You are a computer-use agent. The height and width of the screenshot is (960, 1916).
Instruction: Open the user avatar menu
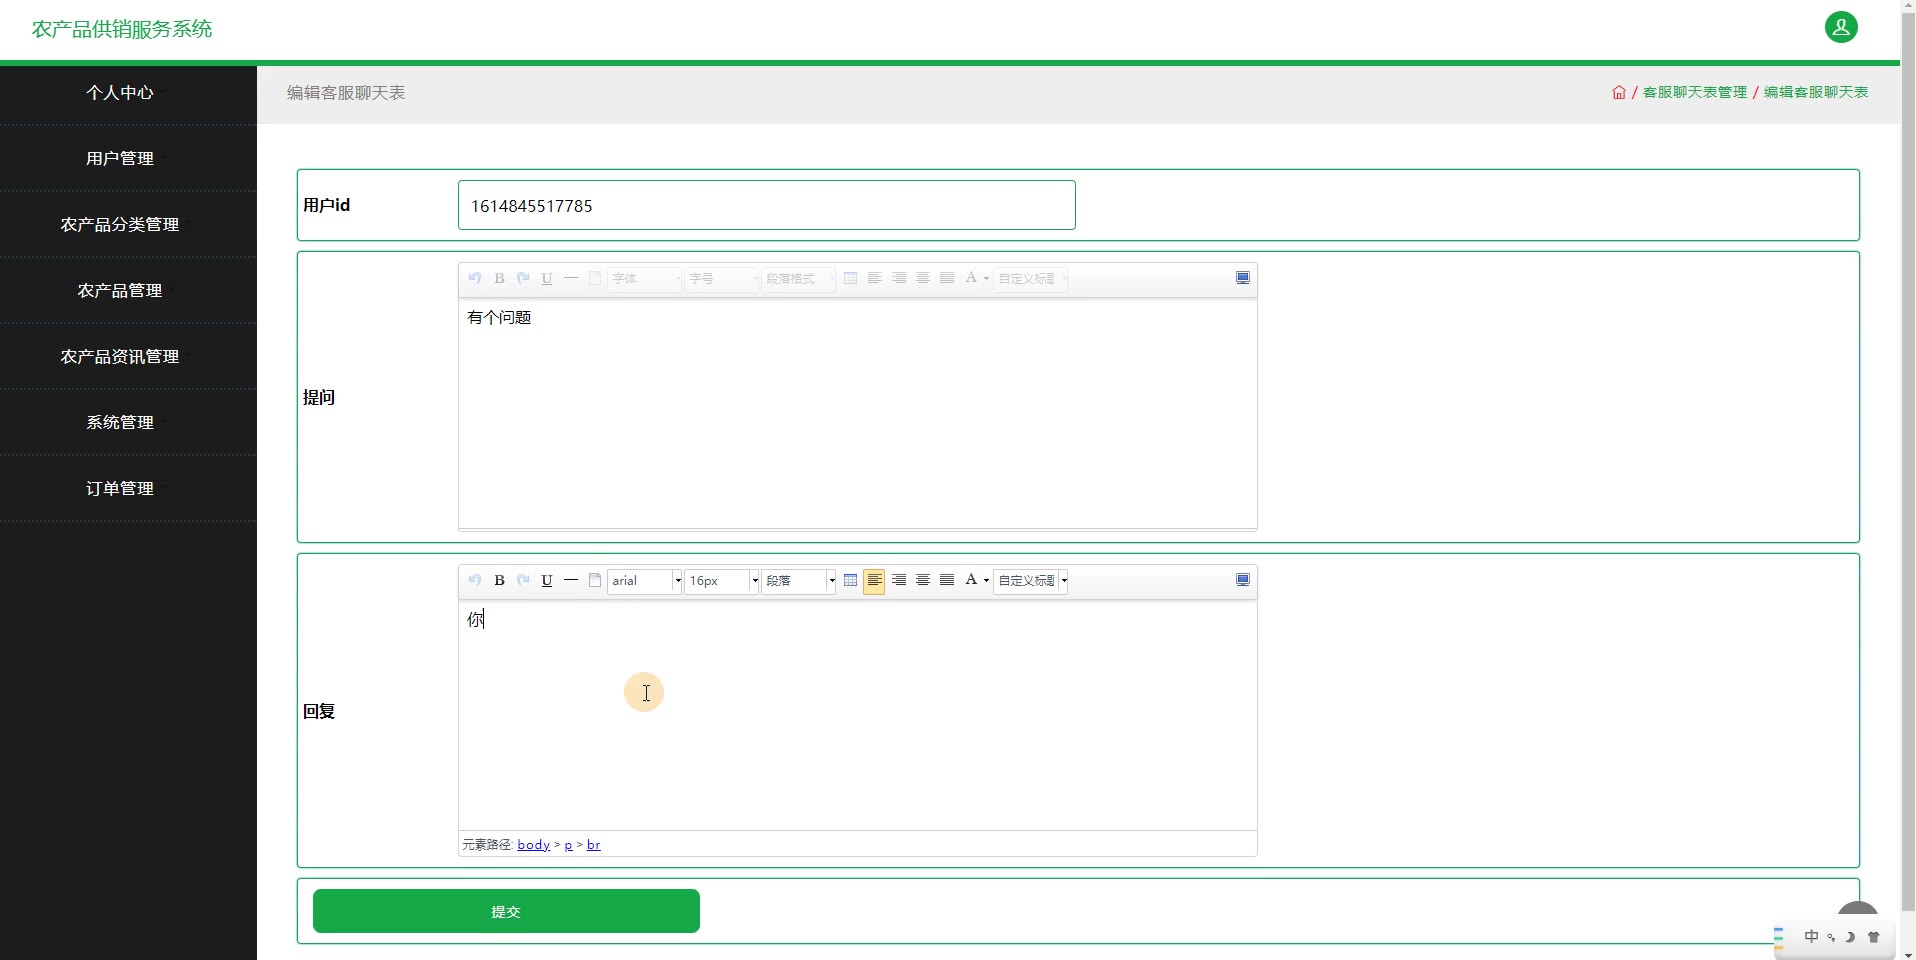[1841, 27]
